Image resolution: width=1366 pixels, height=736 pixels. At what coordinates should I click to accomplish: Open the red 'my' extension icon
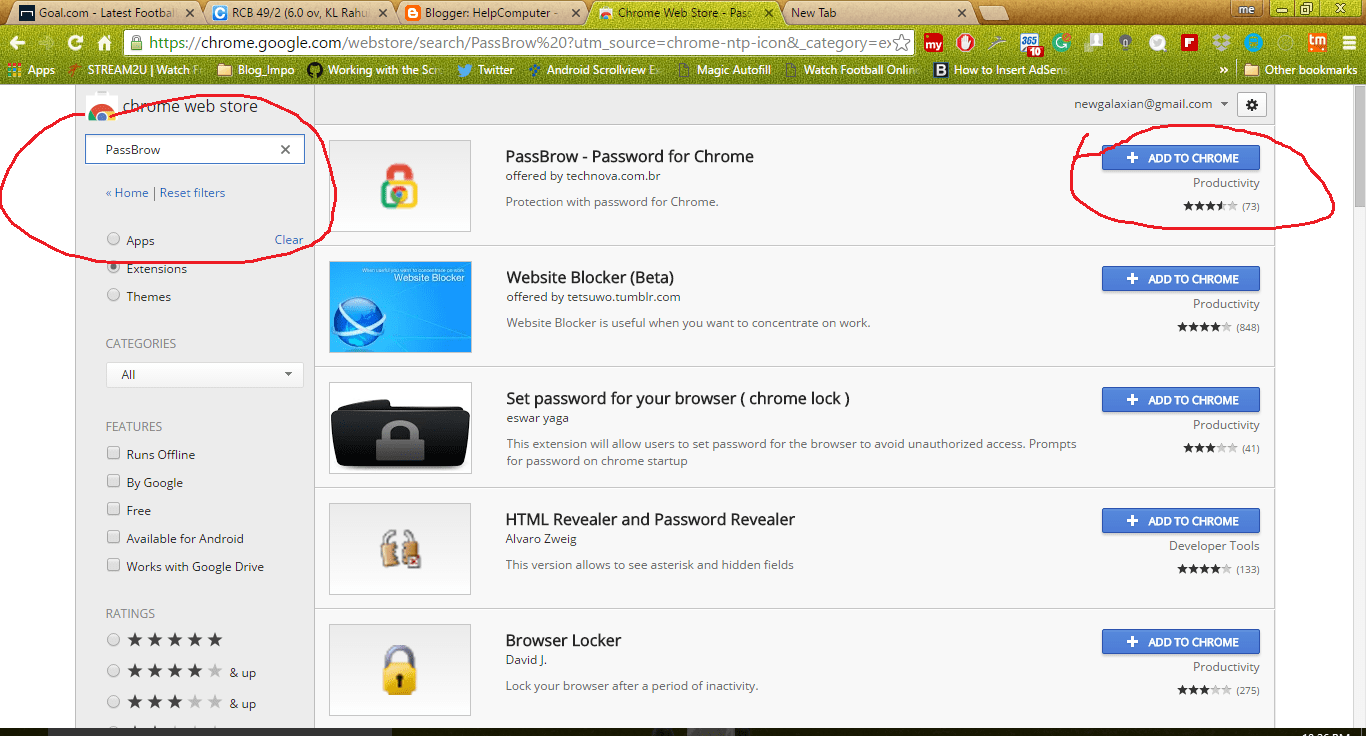933,43
